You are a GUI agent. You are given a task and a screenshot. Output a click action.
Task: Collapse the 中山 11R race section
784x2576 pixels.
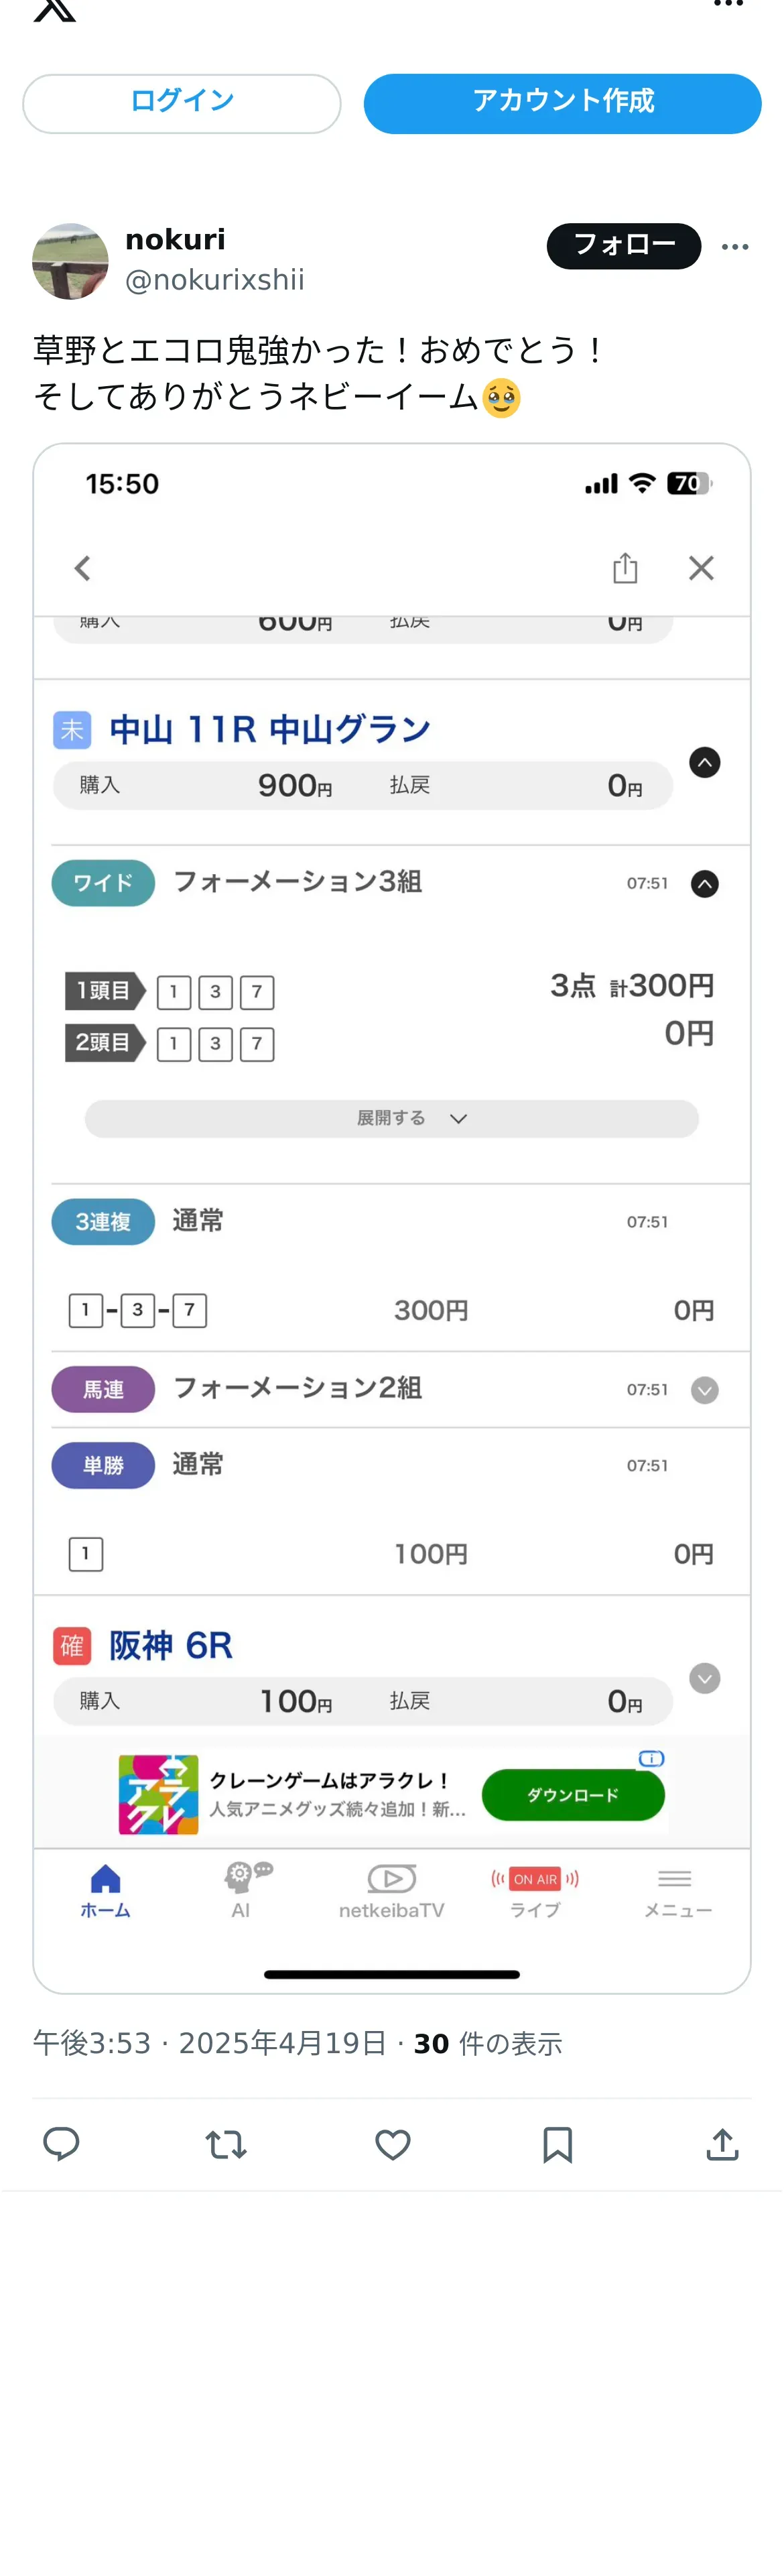pyautogui.click(x=705, y=763)
